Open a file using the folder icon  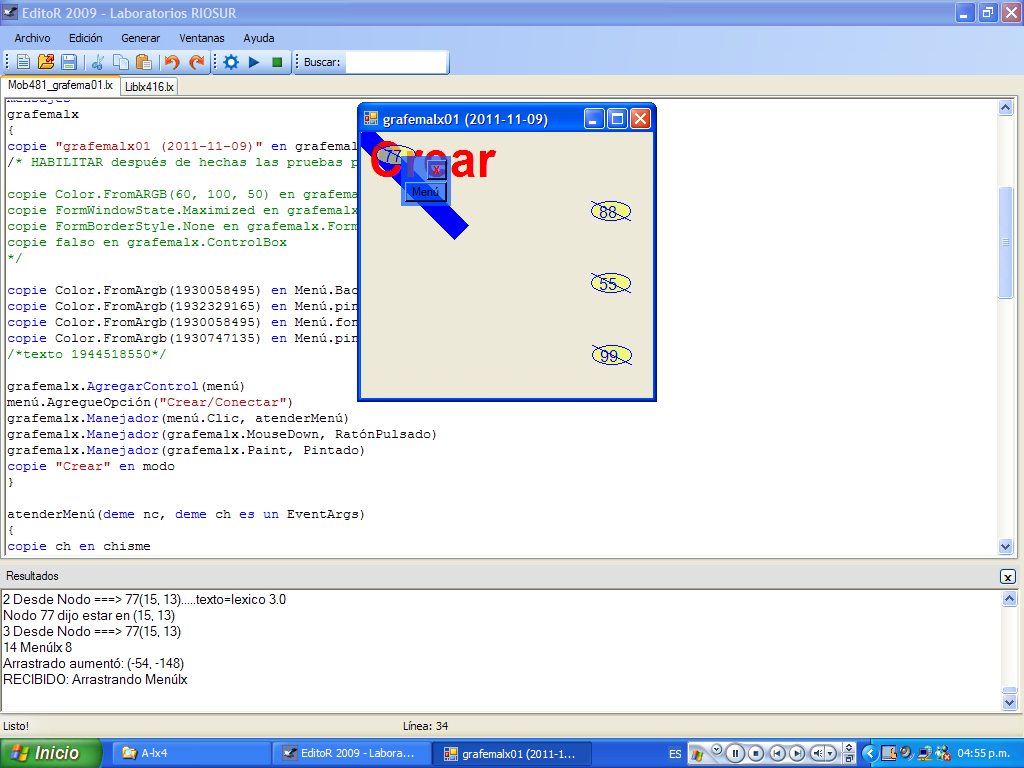[x=46, y=62]
